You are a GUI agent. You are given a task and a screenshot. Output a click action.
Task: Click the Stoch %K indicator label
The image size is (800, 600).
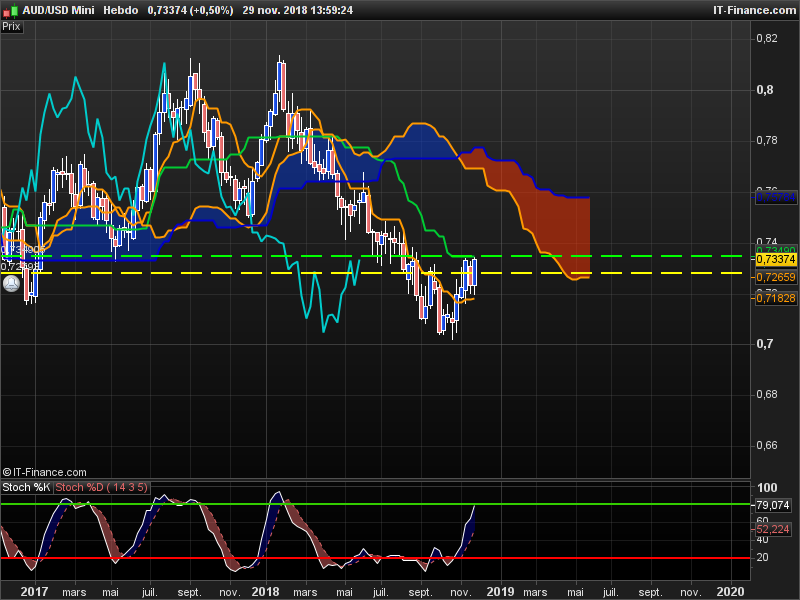click(x=26, y=487)
